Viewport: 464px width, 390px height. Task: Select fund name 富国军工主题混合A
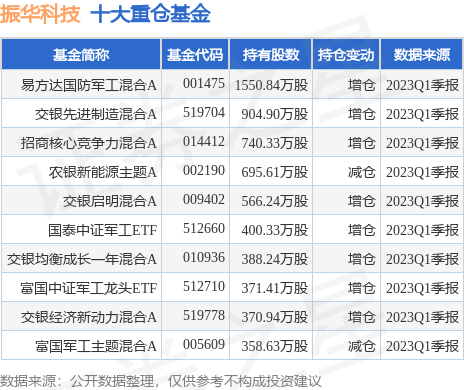click(96, 346)
